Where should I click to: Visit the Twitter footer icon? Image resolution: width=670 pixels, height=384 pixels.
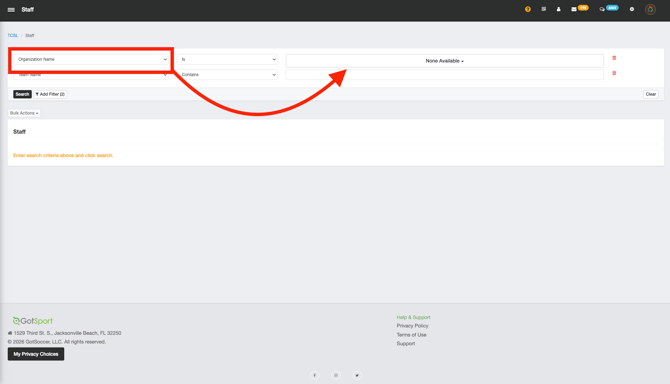click(357, 375)
